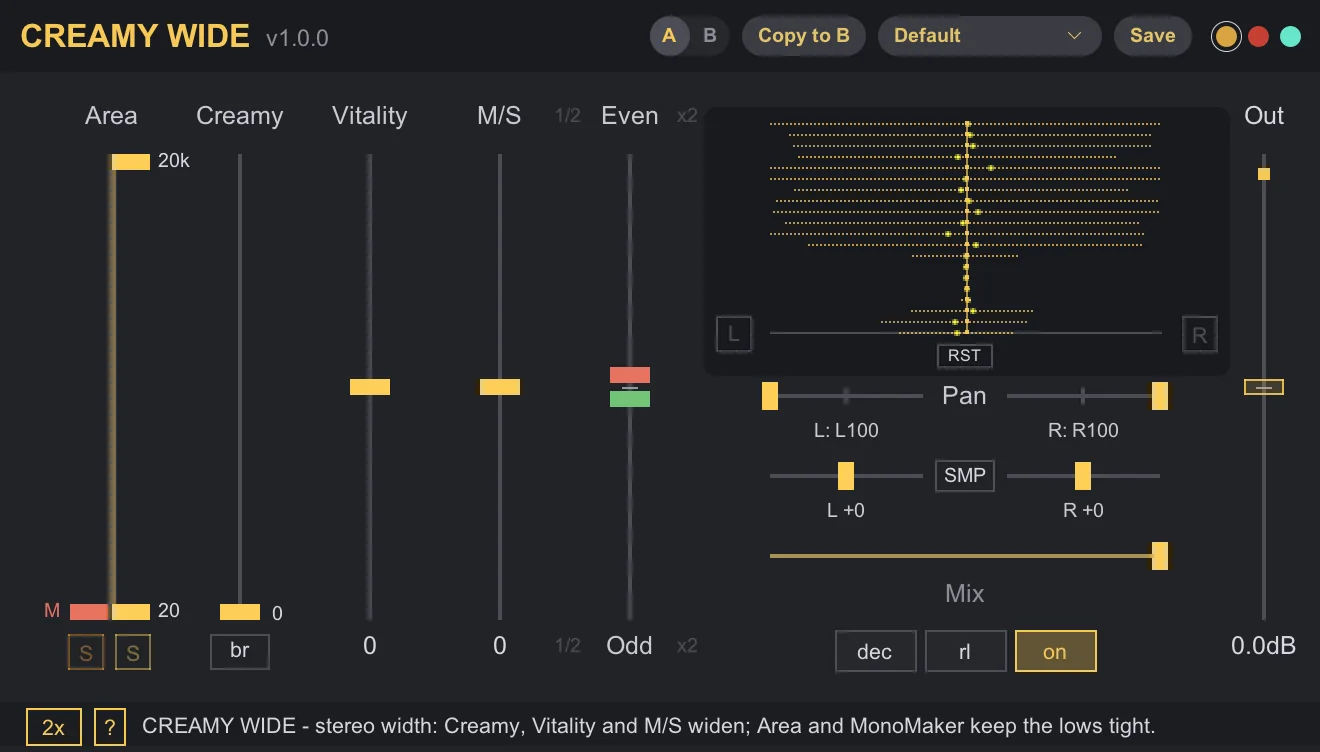Click the Vitality slider handle
This screenshot has height=752, width=1320.
[x=370, y=387]
